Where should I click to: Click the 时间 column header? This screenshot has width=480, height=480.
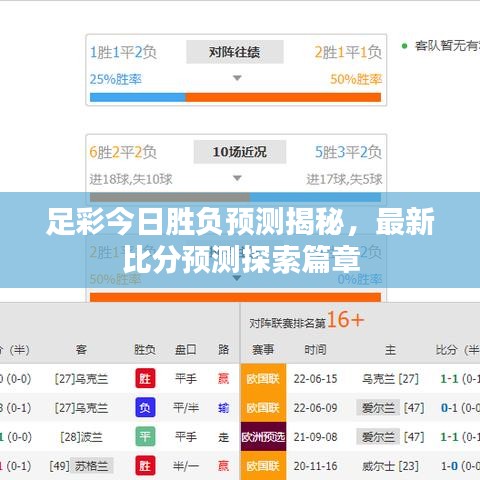315,350
